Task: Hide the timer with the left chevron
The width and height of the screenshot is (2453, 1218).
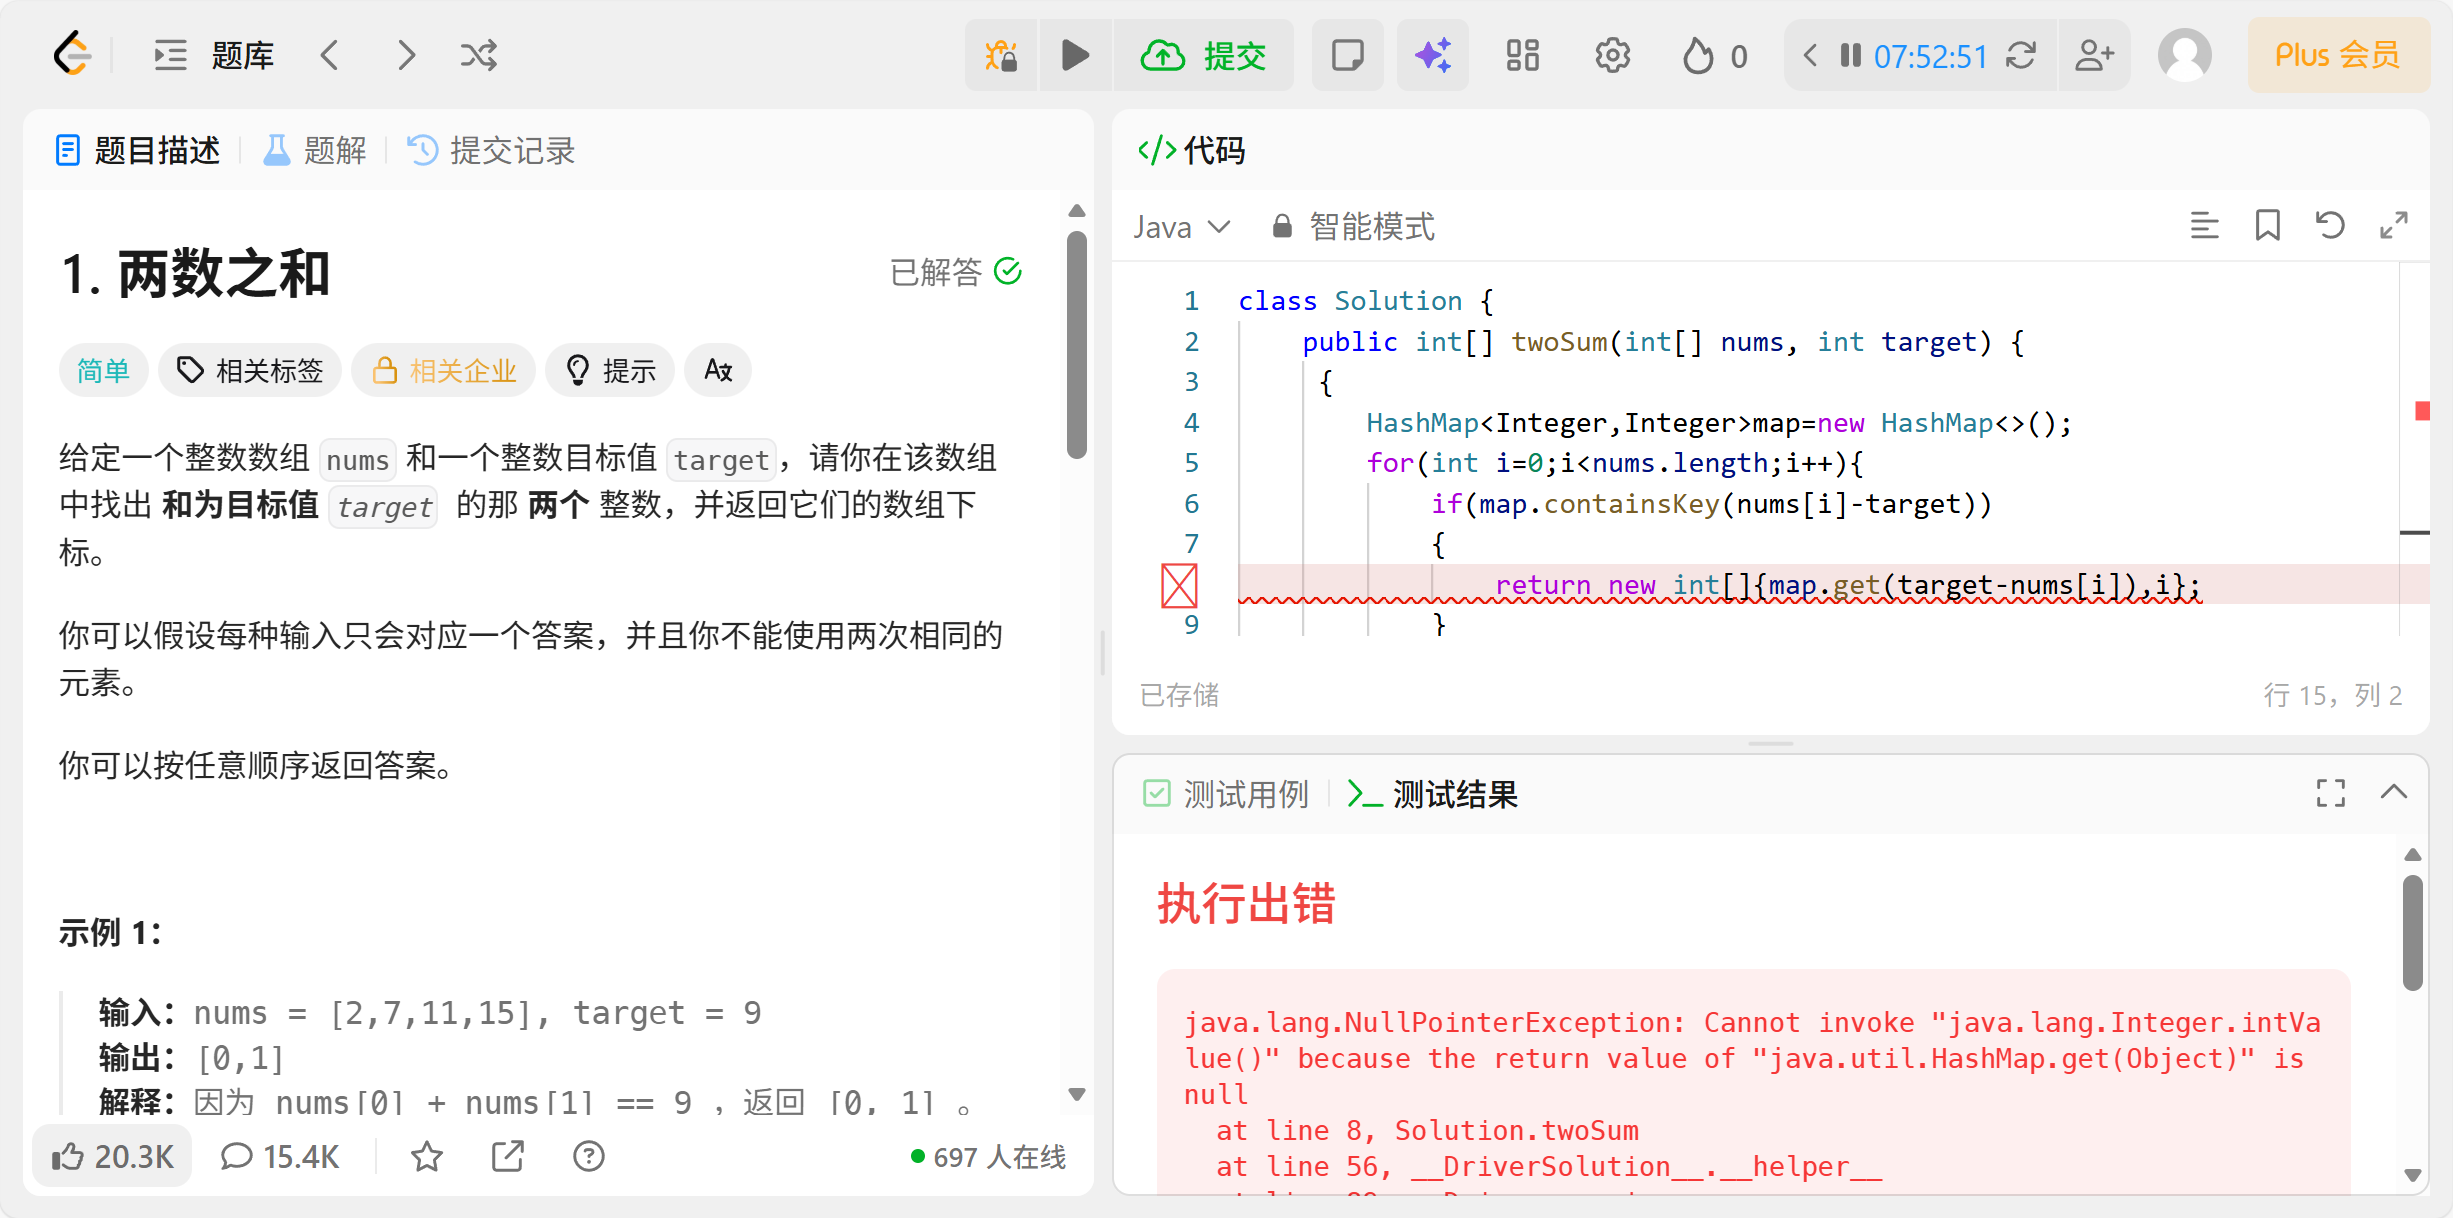Action: click(1810, 55)
